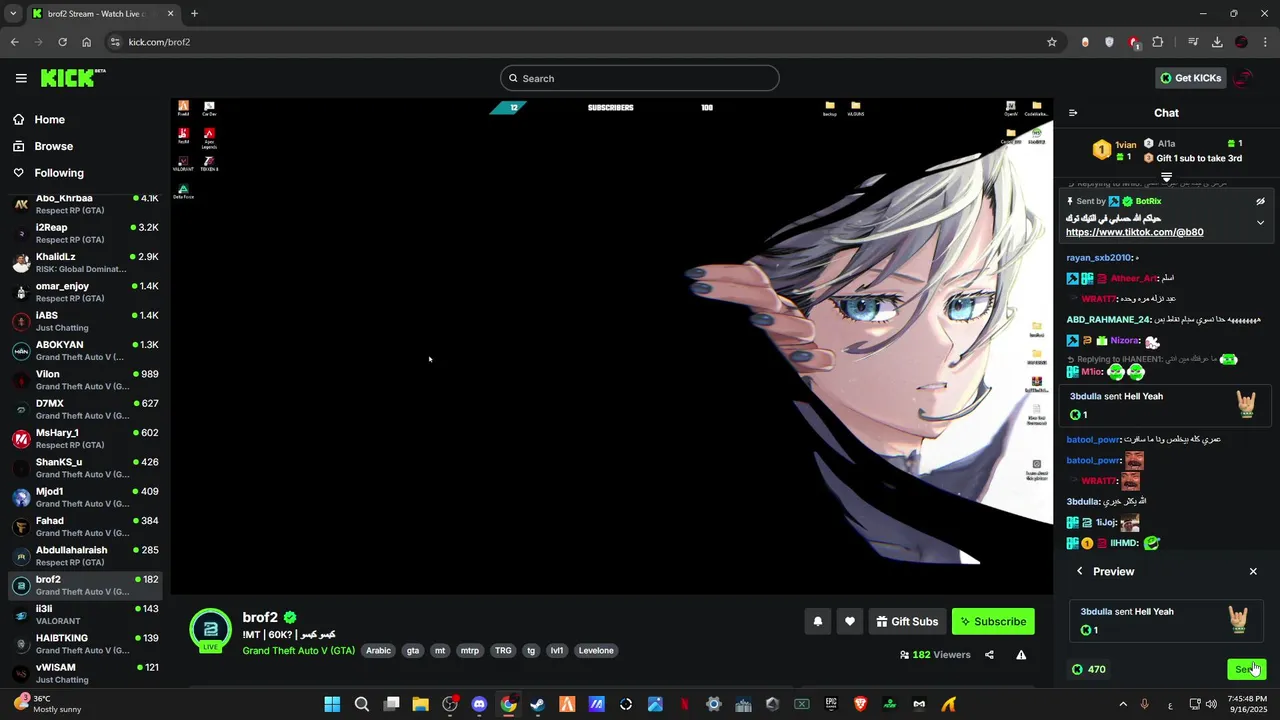Image resolution: width=1280 pixels, height=720 pixels.
Task: Click the Get KICKs button
Action: 1190,78
